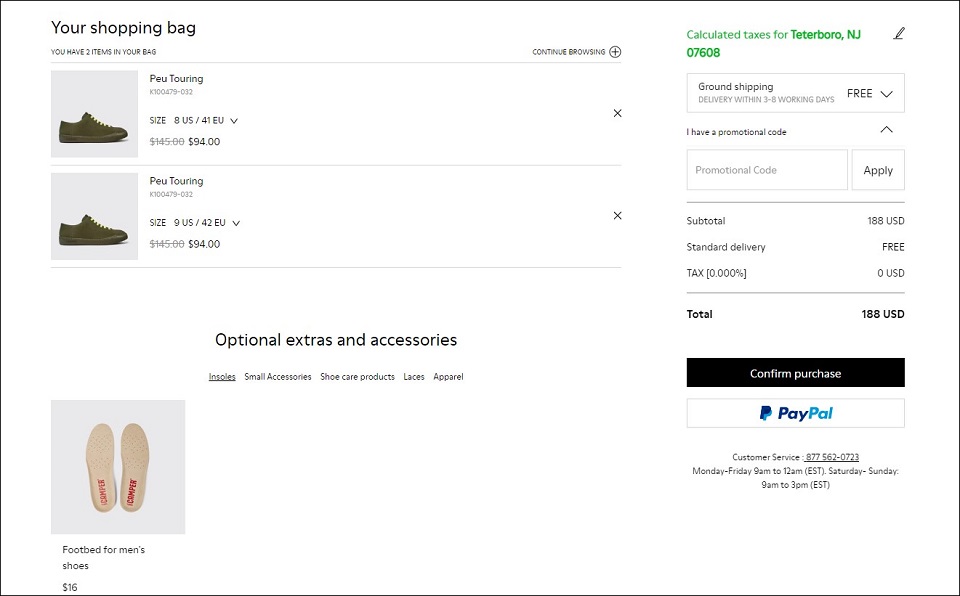Open the Apparel tab
The height and width of the screenshot is (596, 960).
(x=448, y=377)
